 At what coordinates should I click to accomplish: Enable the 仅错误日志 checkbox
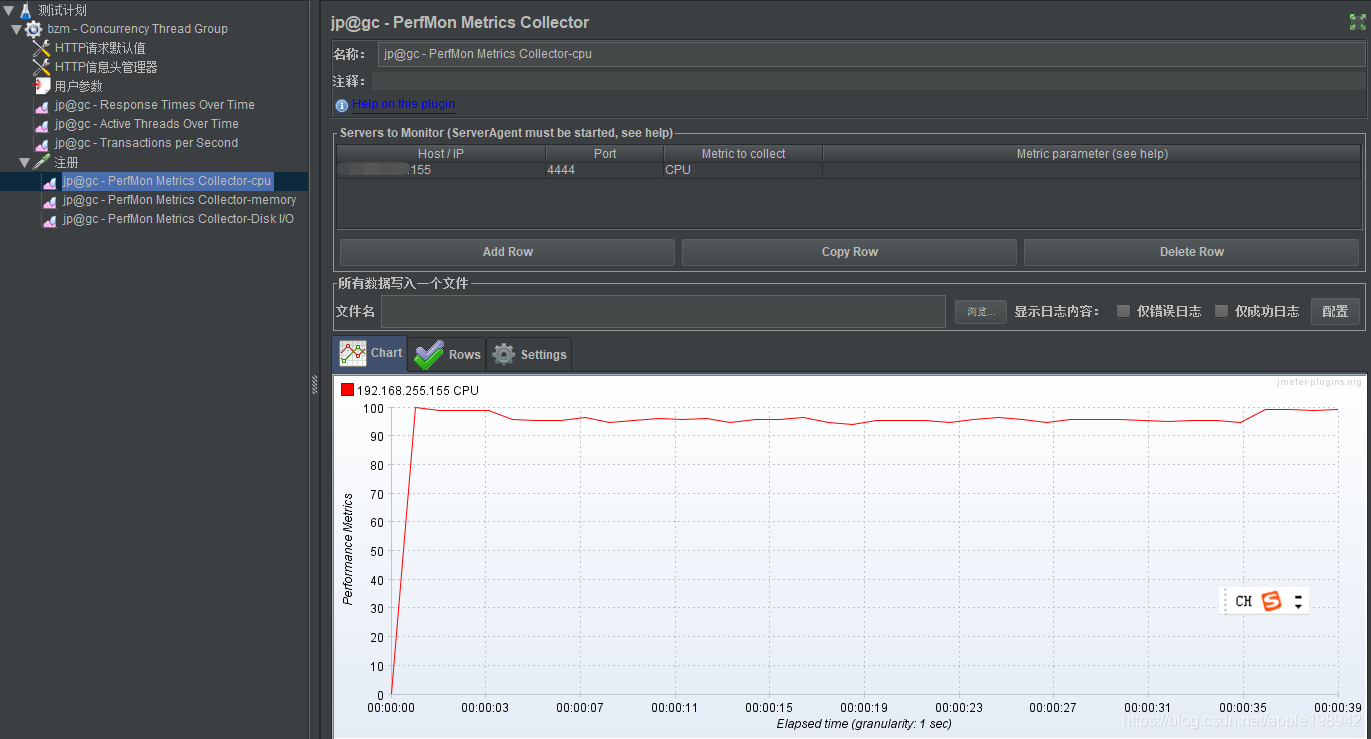(1123, 311)
